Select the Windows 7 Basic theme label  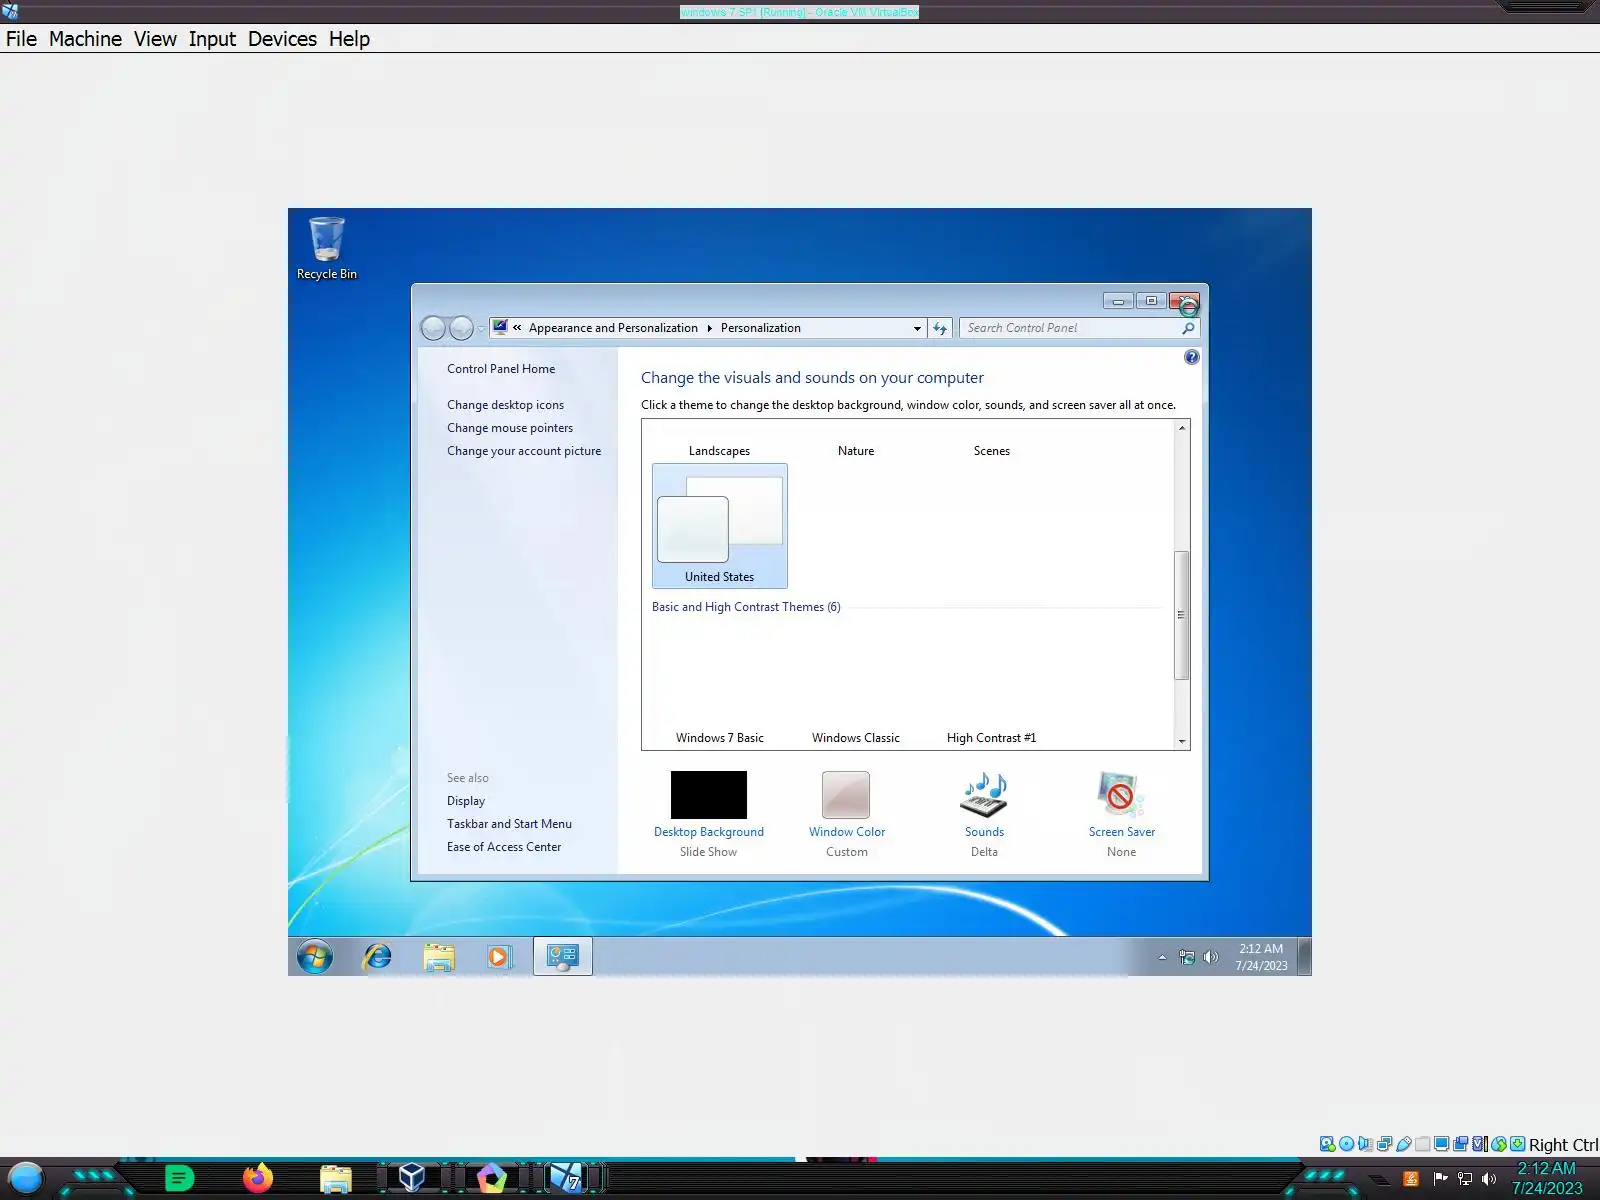720,738
